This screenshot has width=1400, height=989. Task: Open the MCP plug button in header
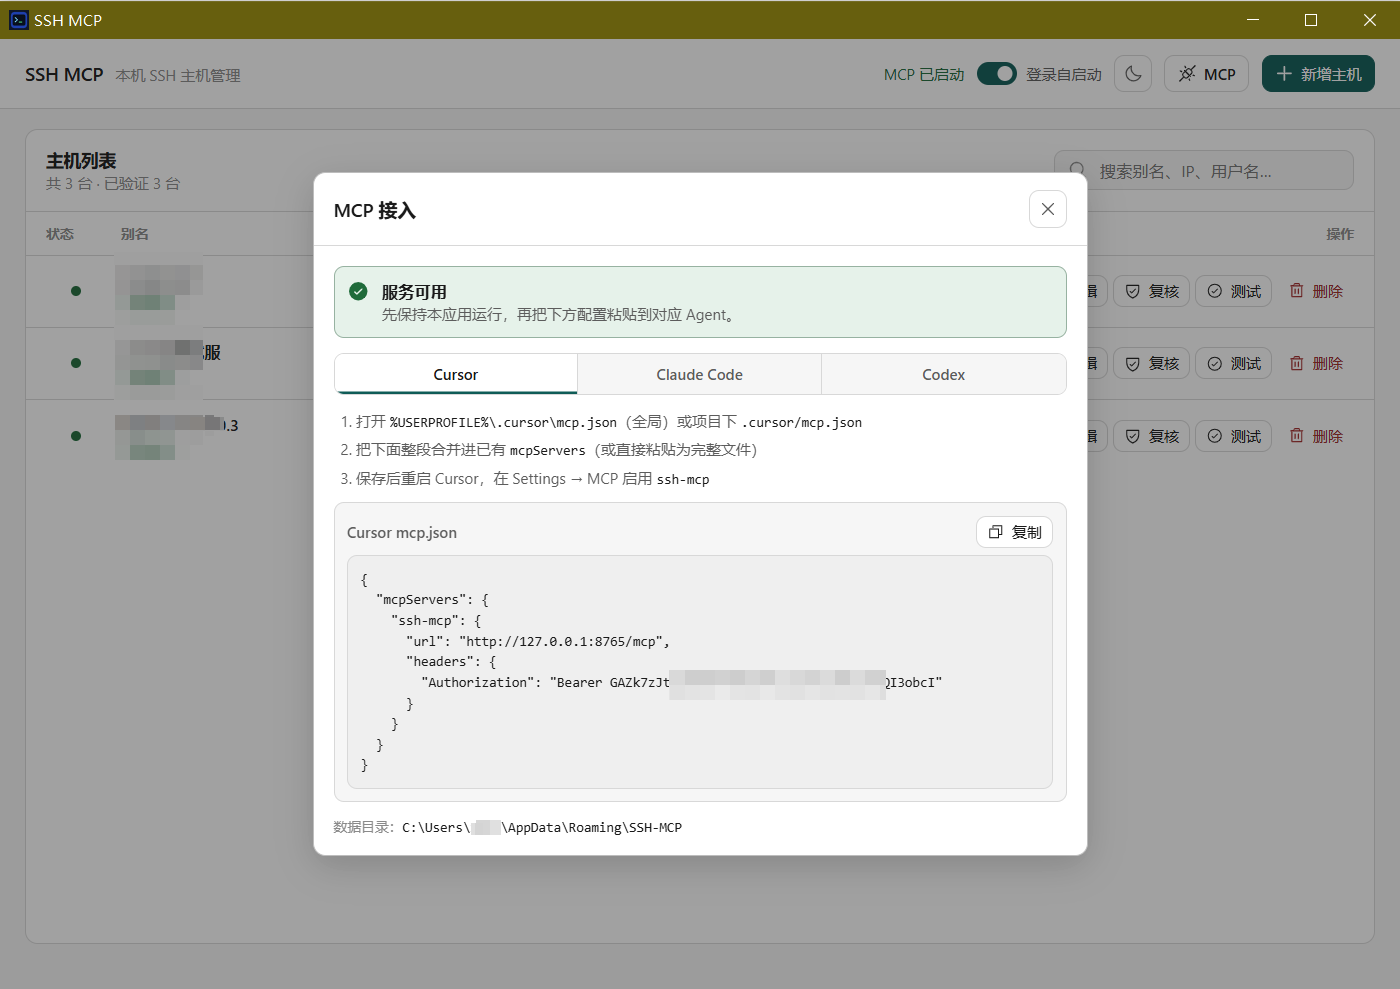(x=1206, y=74)
